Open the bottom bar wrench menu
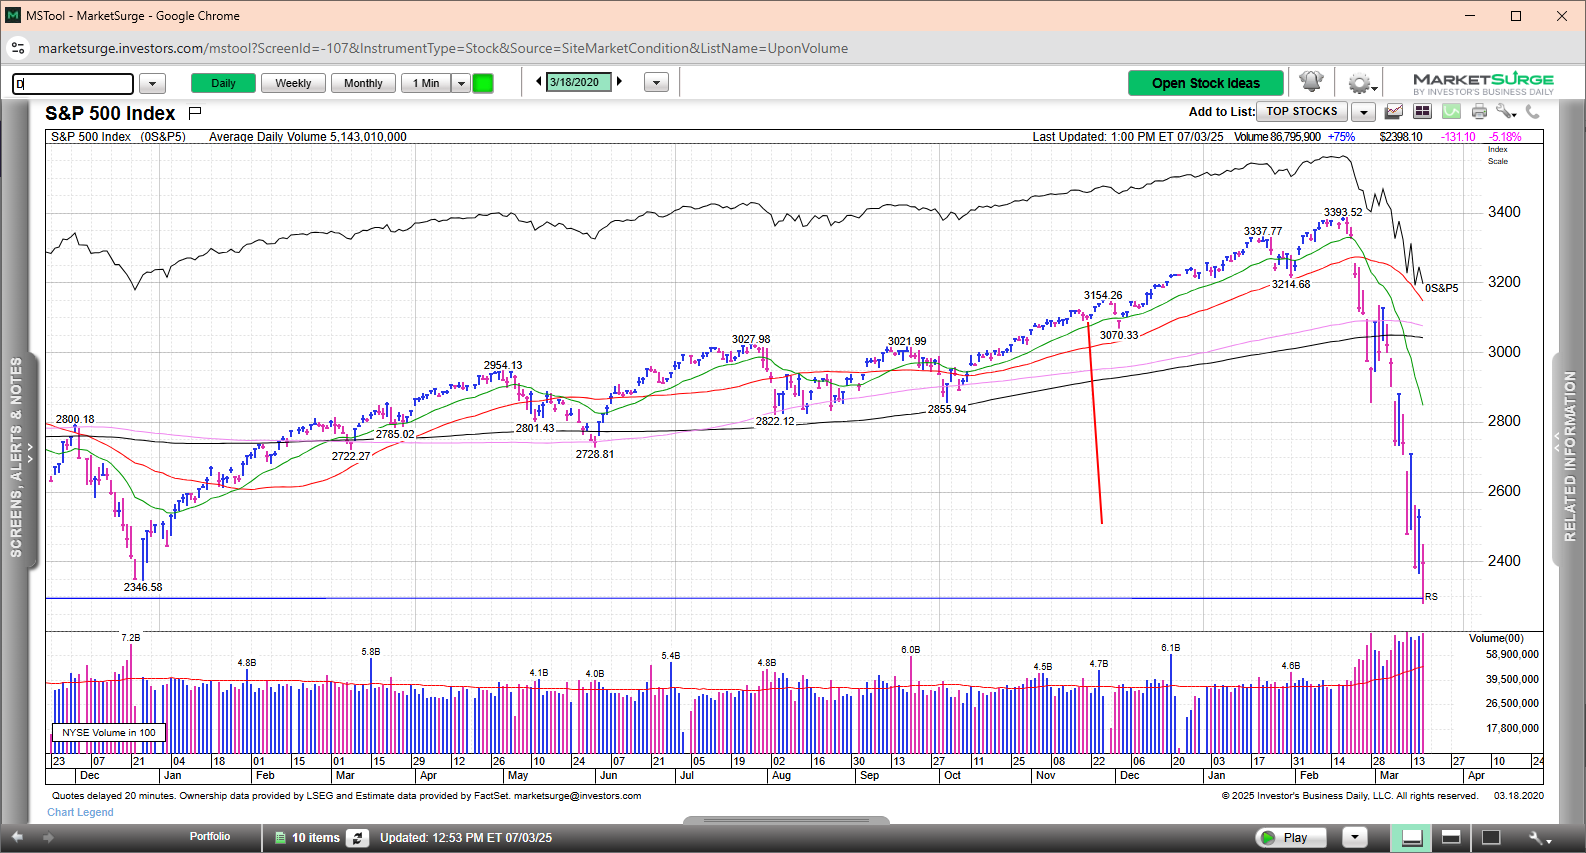 click(1539, 838)
